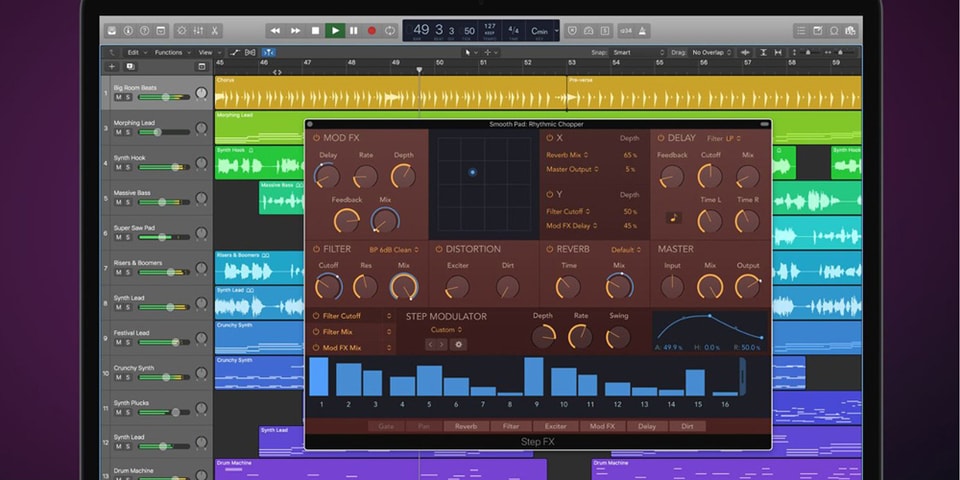The width and height of the screenshot is (960, 480).
Task: Click the add track plus icon
Action: pyautogui.click(x=112, y=67)
